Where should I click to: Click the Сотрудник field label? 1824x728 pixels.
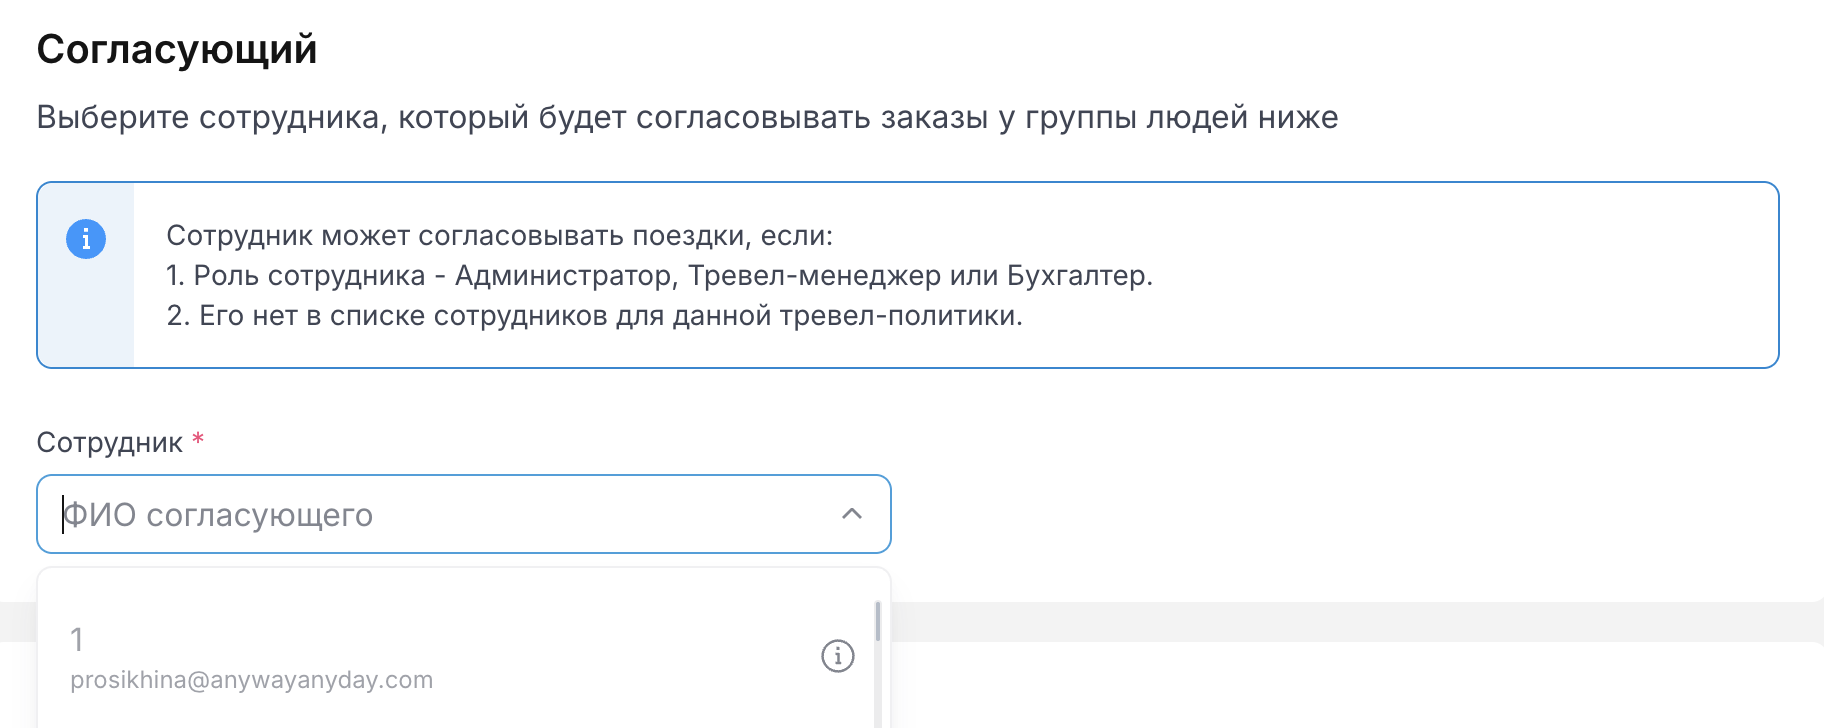pos(110,442)
